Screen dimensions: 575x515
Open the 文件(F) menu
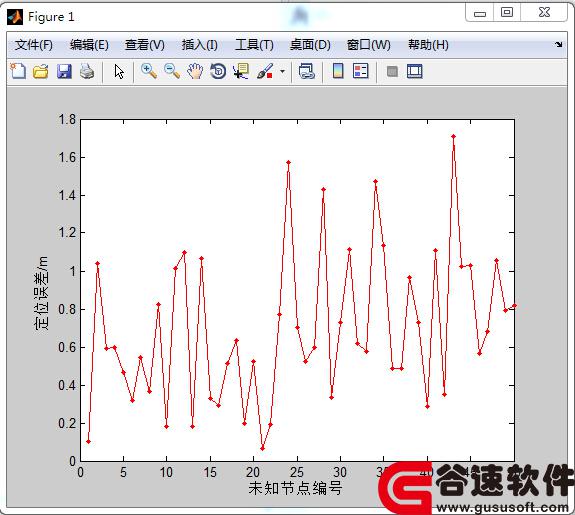tap(33, 45)
